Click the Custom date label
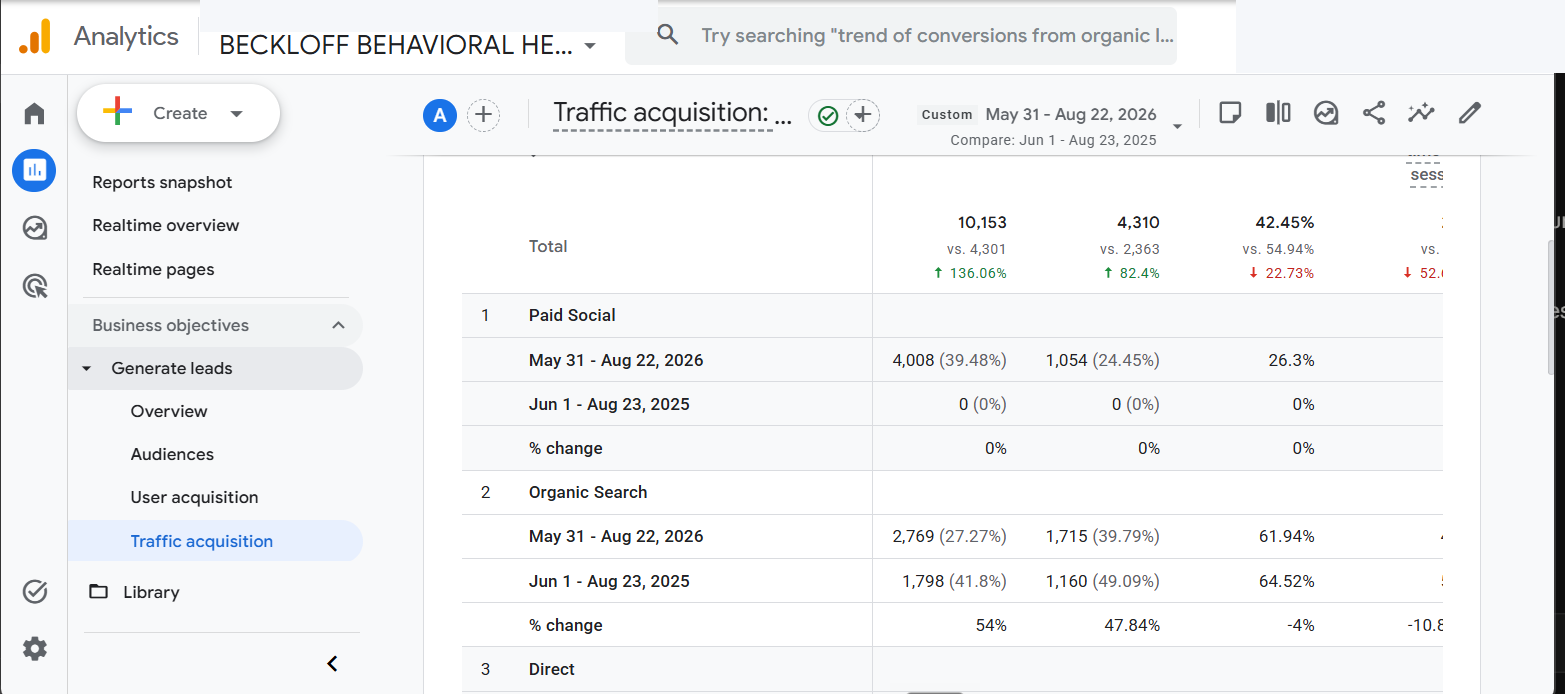Screen dimensions: 1565x694 (x=947, y=114)
